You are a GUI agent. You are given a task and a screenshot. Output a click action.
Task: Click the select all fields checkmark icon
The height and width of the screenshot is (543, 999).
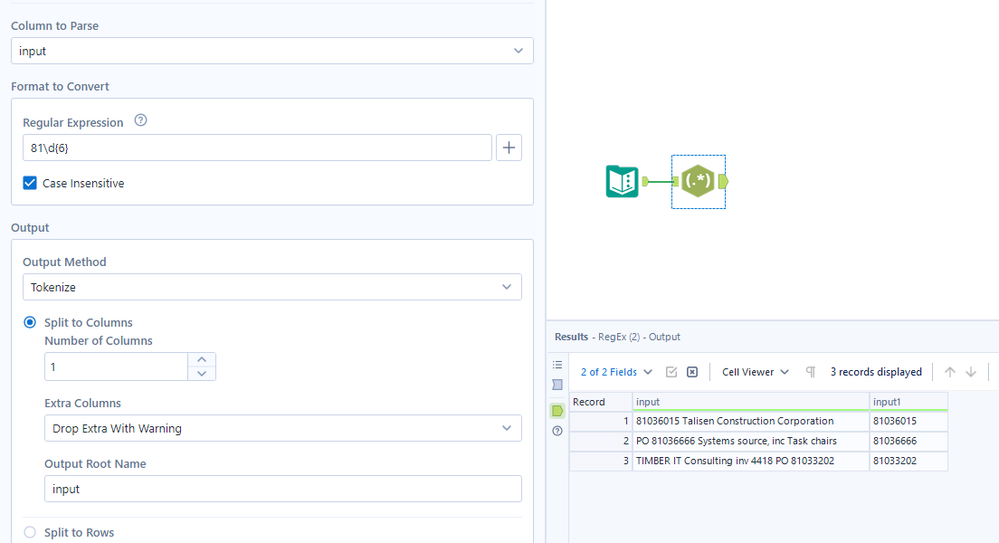coord(672,372)
